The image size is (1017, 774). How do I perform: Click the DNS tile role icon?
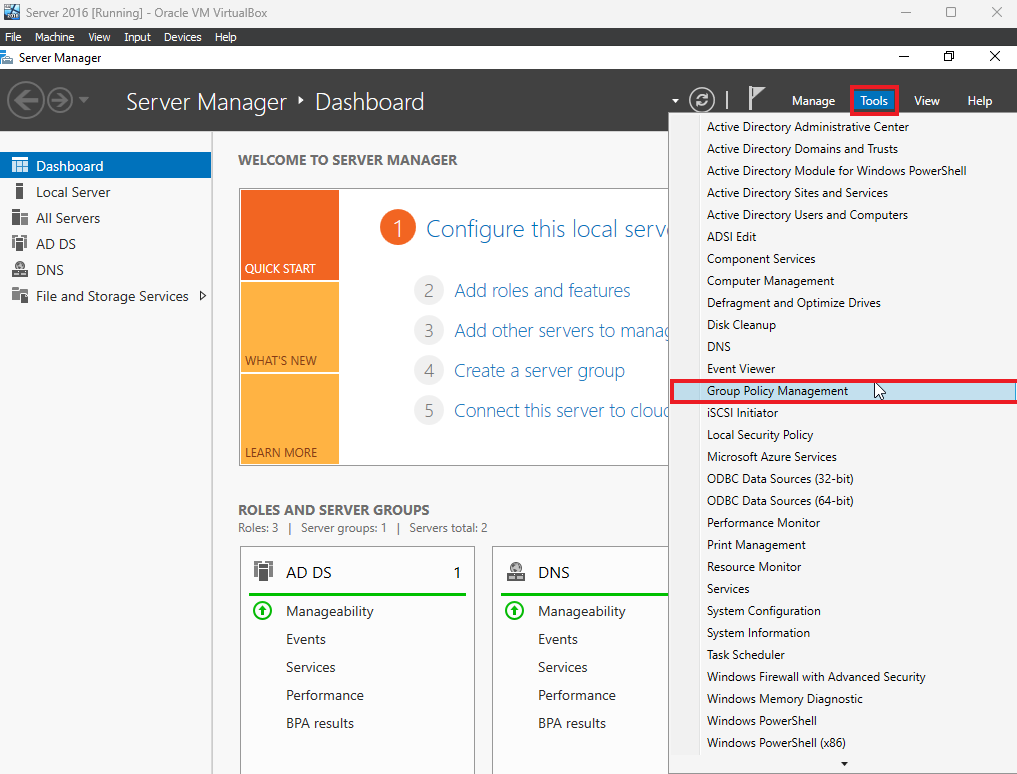516,572
